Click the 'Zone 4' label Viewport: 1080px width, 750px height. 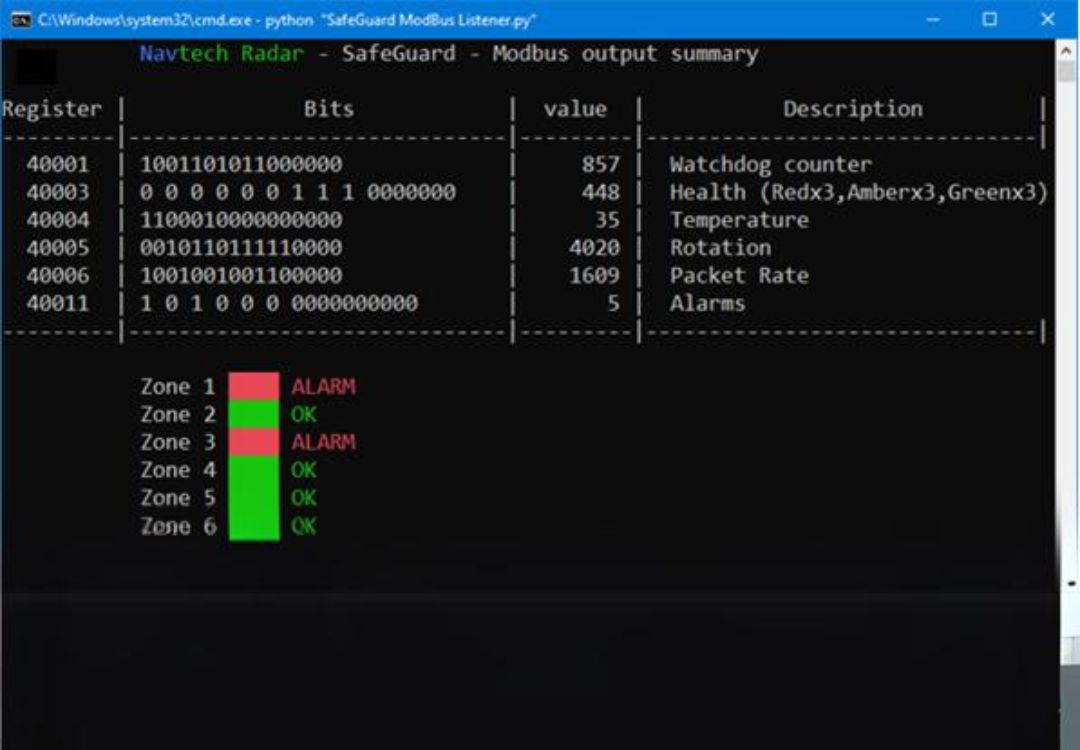pos(178,470)
